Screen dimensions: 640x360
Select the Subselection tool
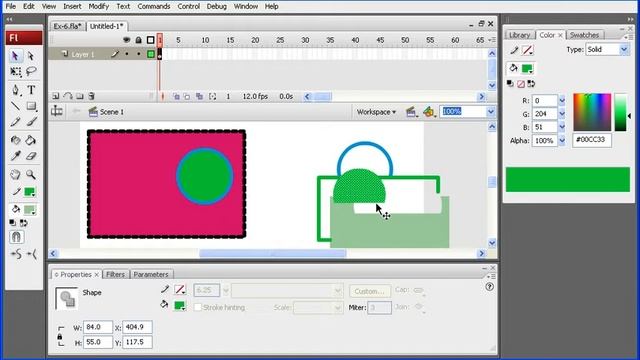pyautogui.click(x=31, y=56)
